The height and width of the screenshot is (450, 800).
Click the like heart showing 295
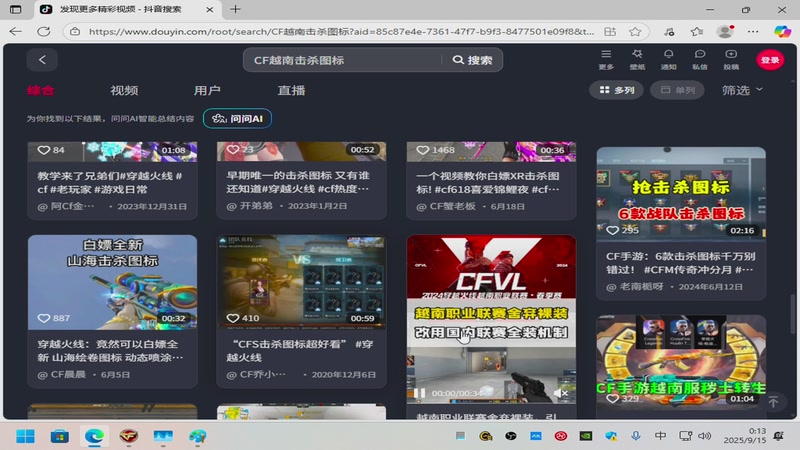612,230
